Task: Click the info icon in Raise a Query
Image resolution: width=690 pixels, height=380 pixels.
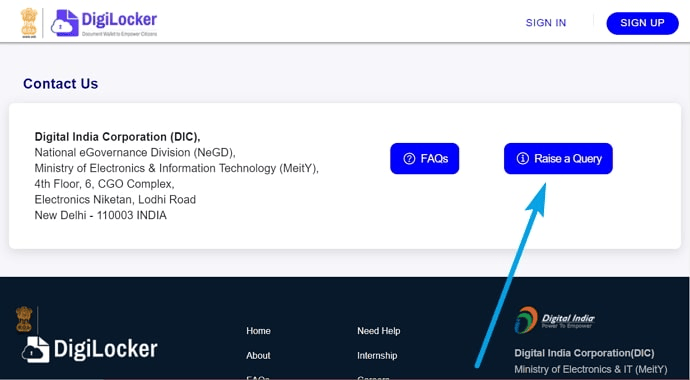Action: point(522,159)
